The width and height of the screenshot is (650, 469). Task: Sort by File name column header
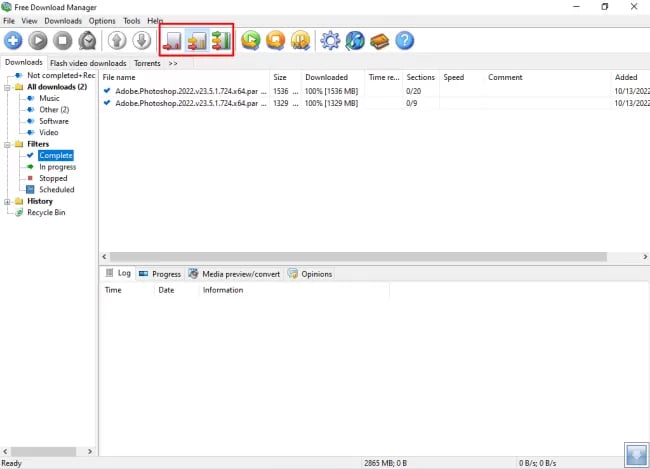[184, 78]
